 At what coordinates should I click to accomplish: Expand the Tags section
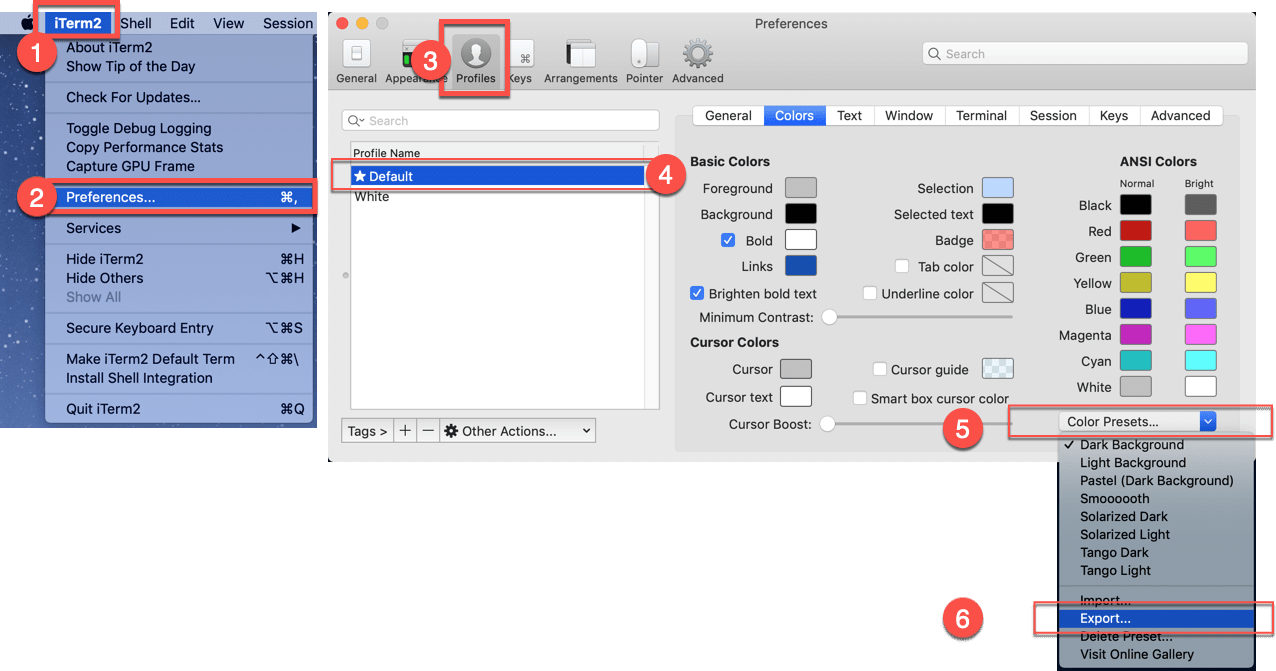point(368,430)
